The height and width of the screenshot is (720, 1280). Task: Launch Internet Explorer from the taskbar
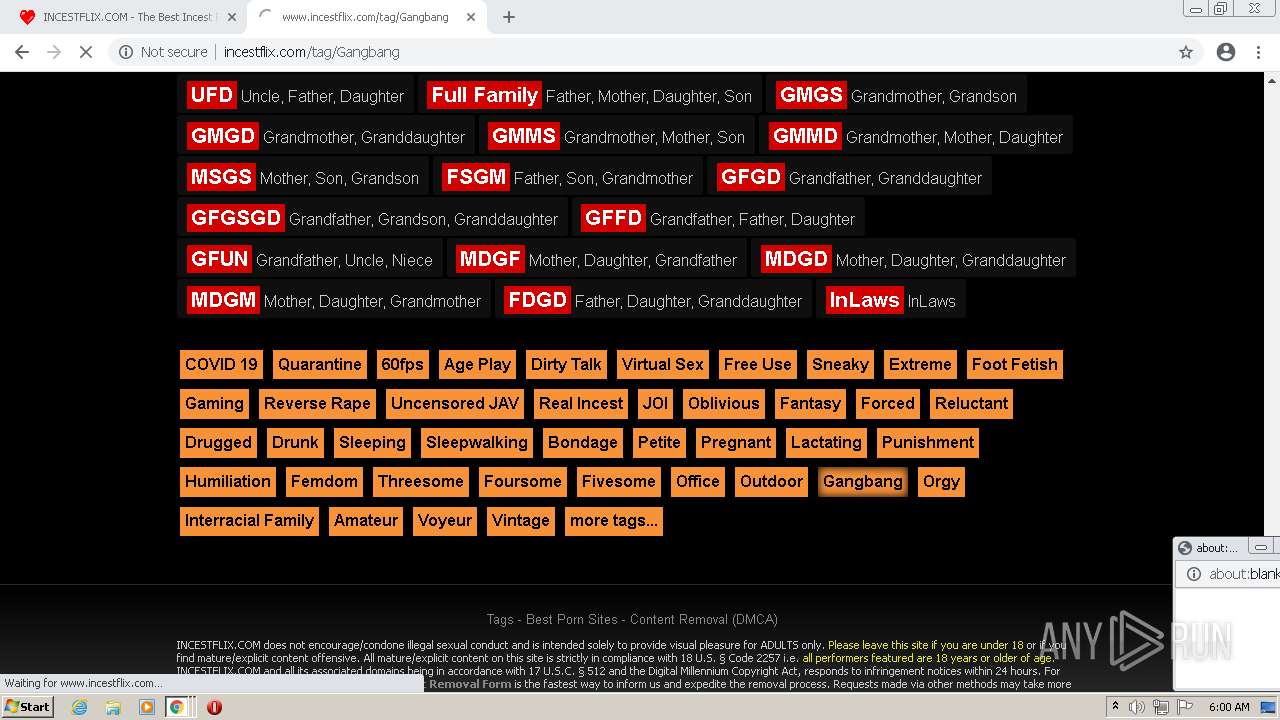(x=80, y=707)
